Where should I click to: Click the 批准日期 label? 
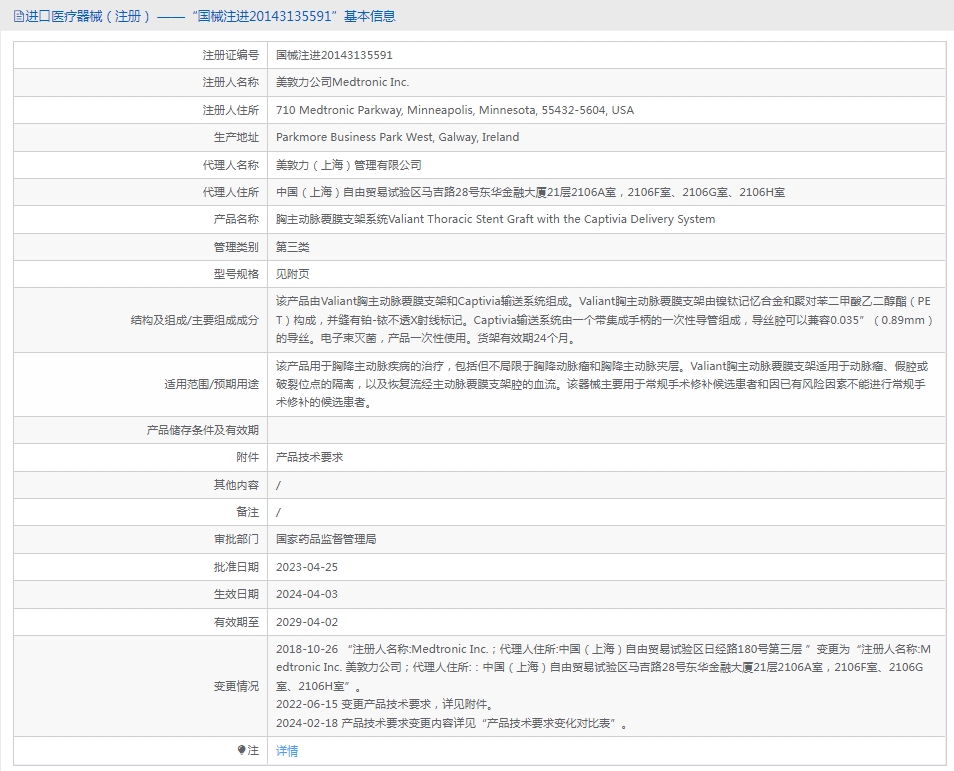[236, 567]
